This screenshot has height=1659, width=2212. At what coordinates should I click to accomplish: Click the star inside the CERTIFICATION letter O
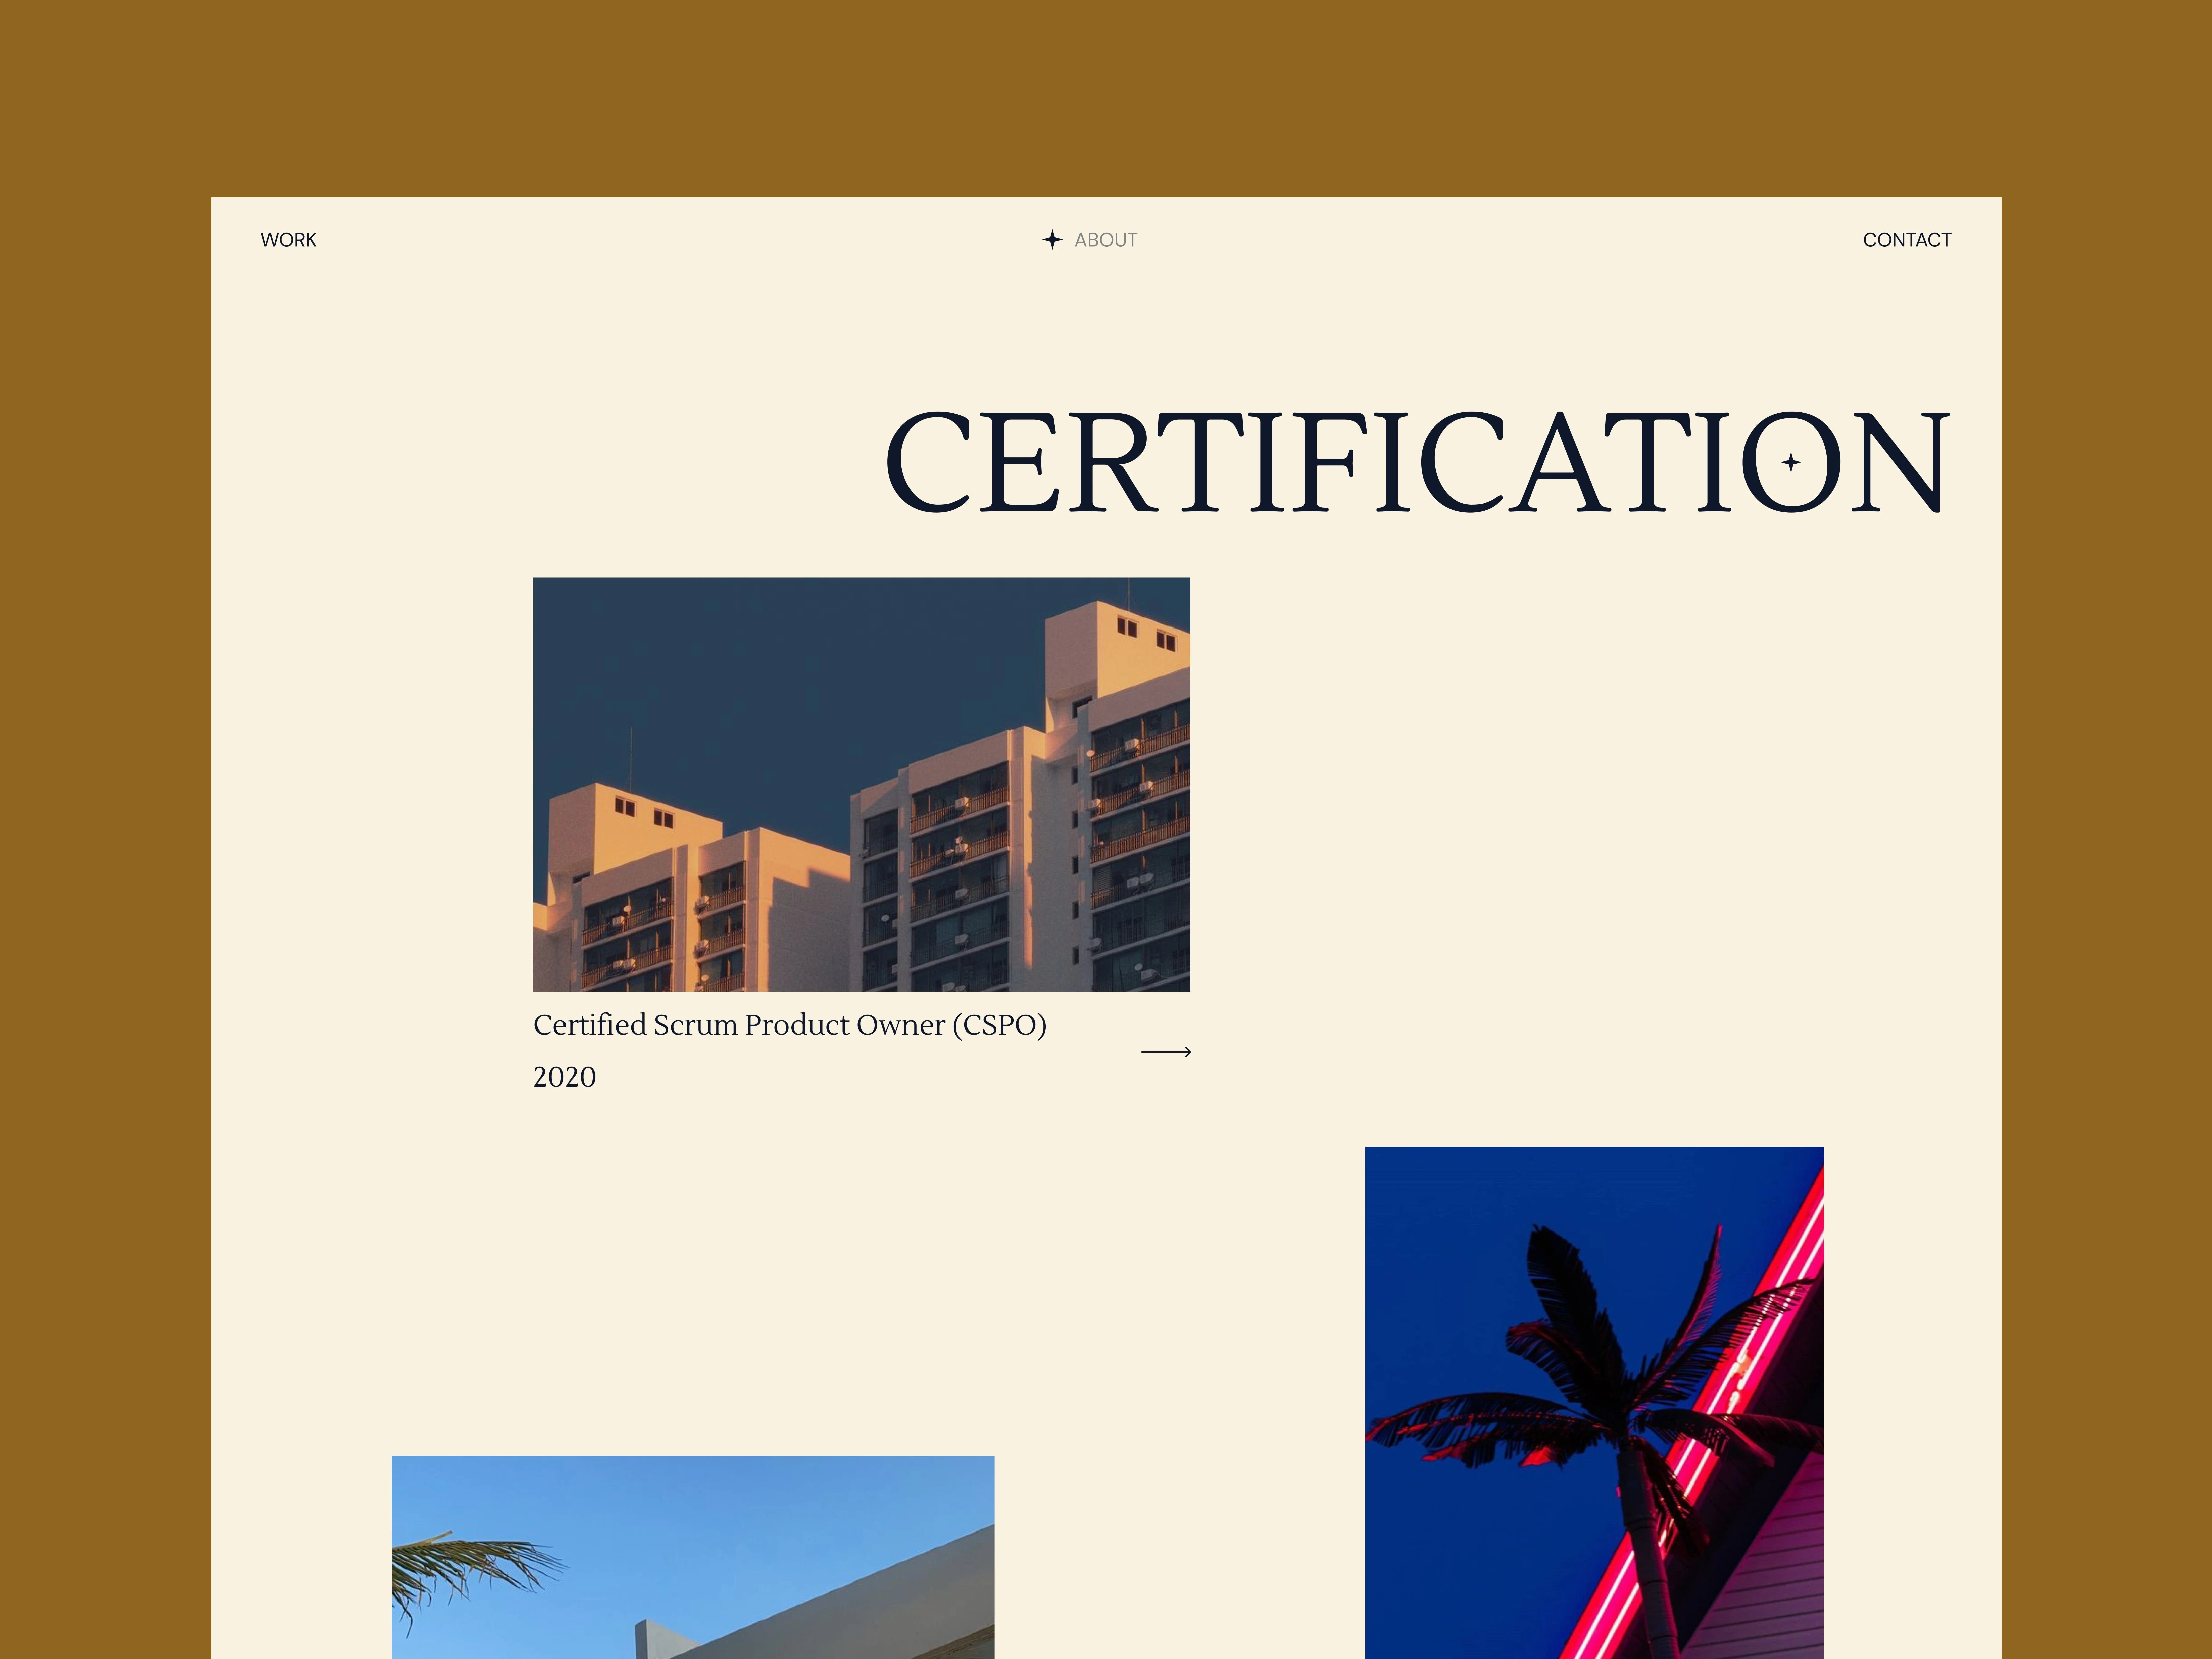pyautogui.click(x=1791, y=462)
